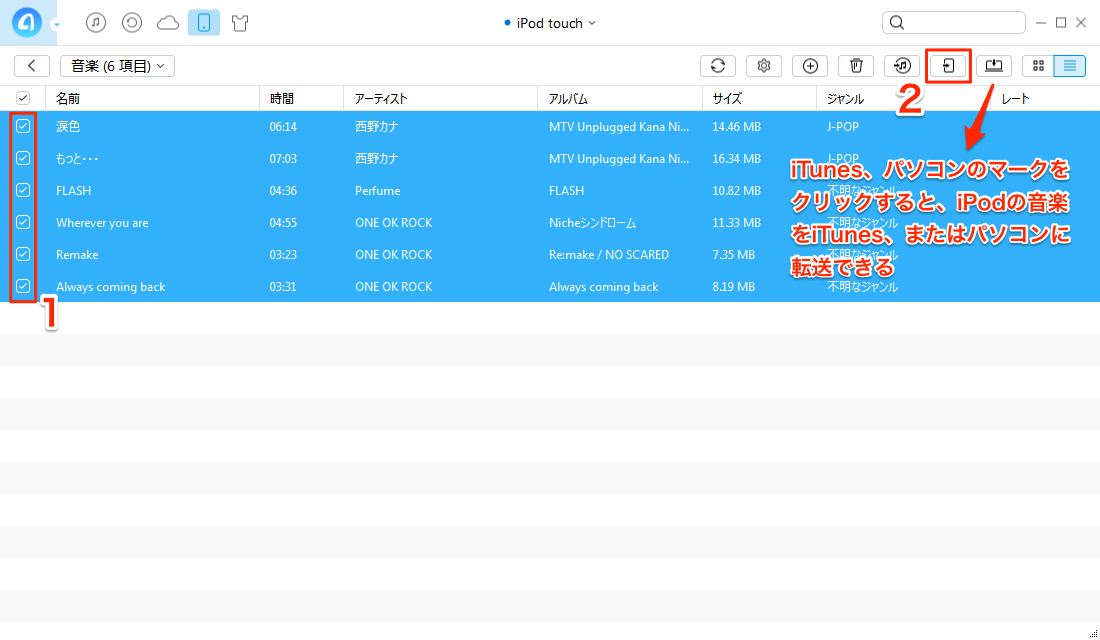The image size is (1100, 640).
Task: Sort by the 時間 column header
Action: pyautogui.click(x=282, y=99)
